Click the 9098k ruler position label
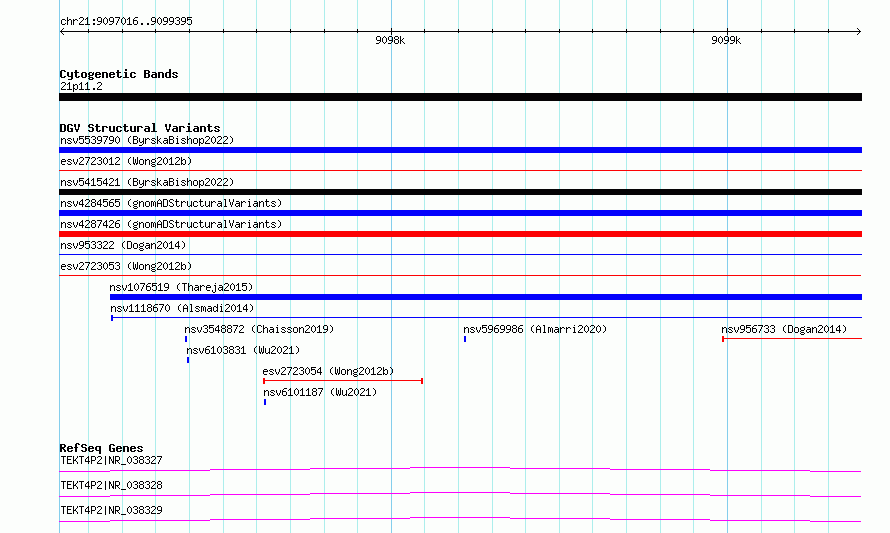 click(390, 40)
